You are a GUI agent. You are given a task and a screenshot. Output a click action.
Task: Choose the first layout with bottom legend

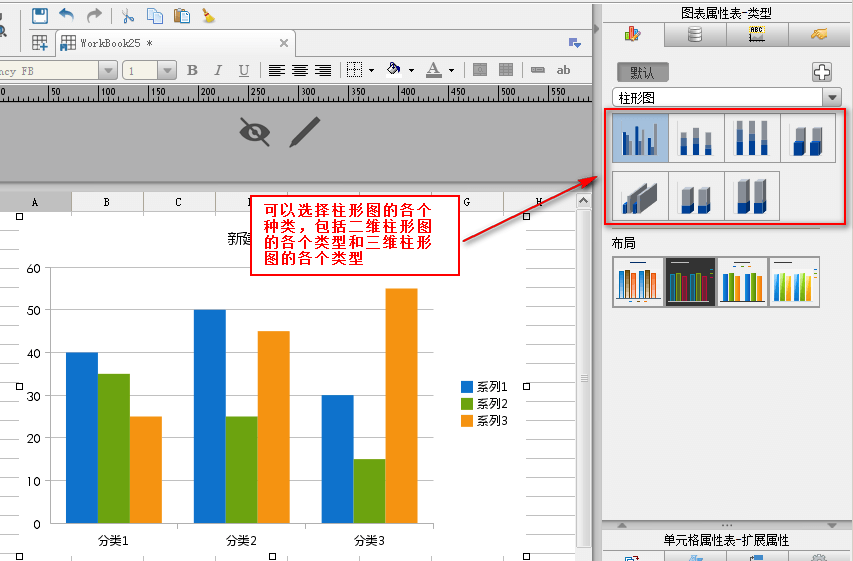(638, 282)
